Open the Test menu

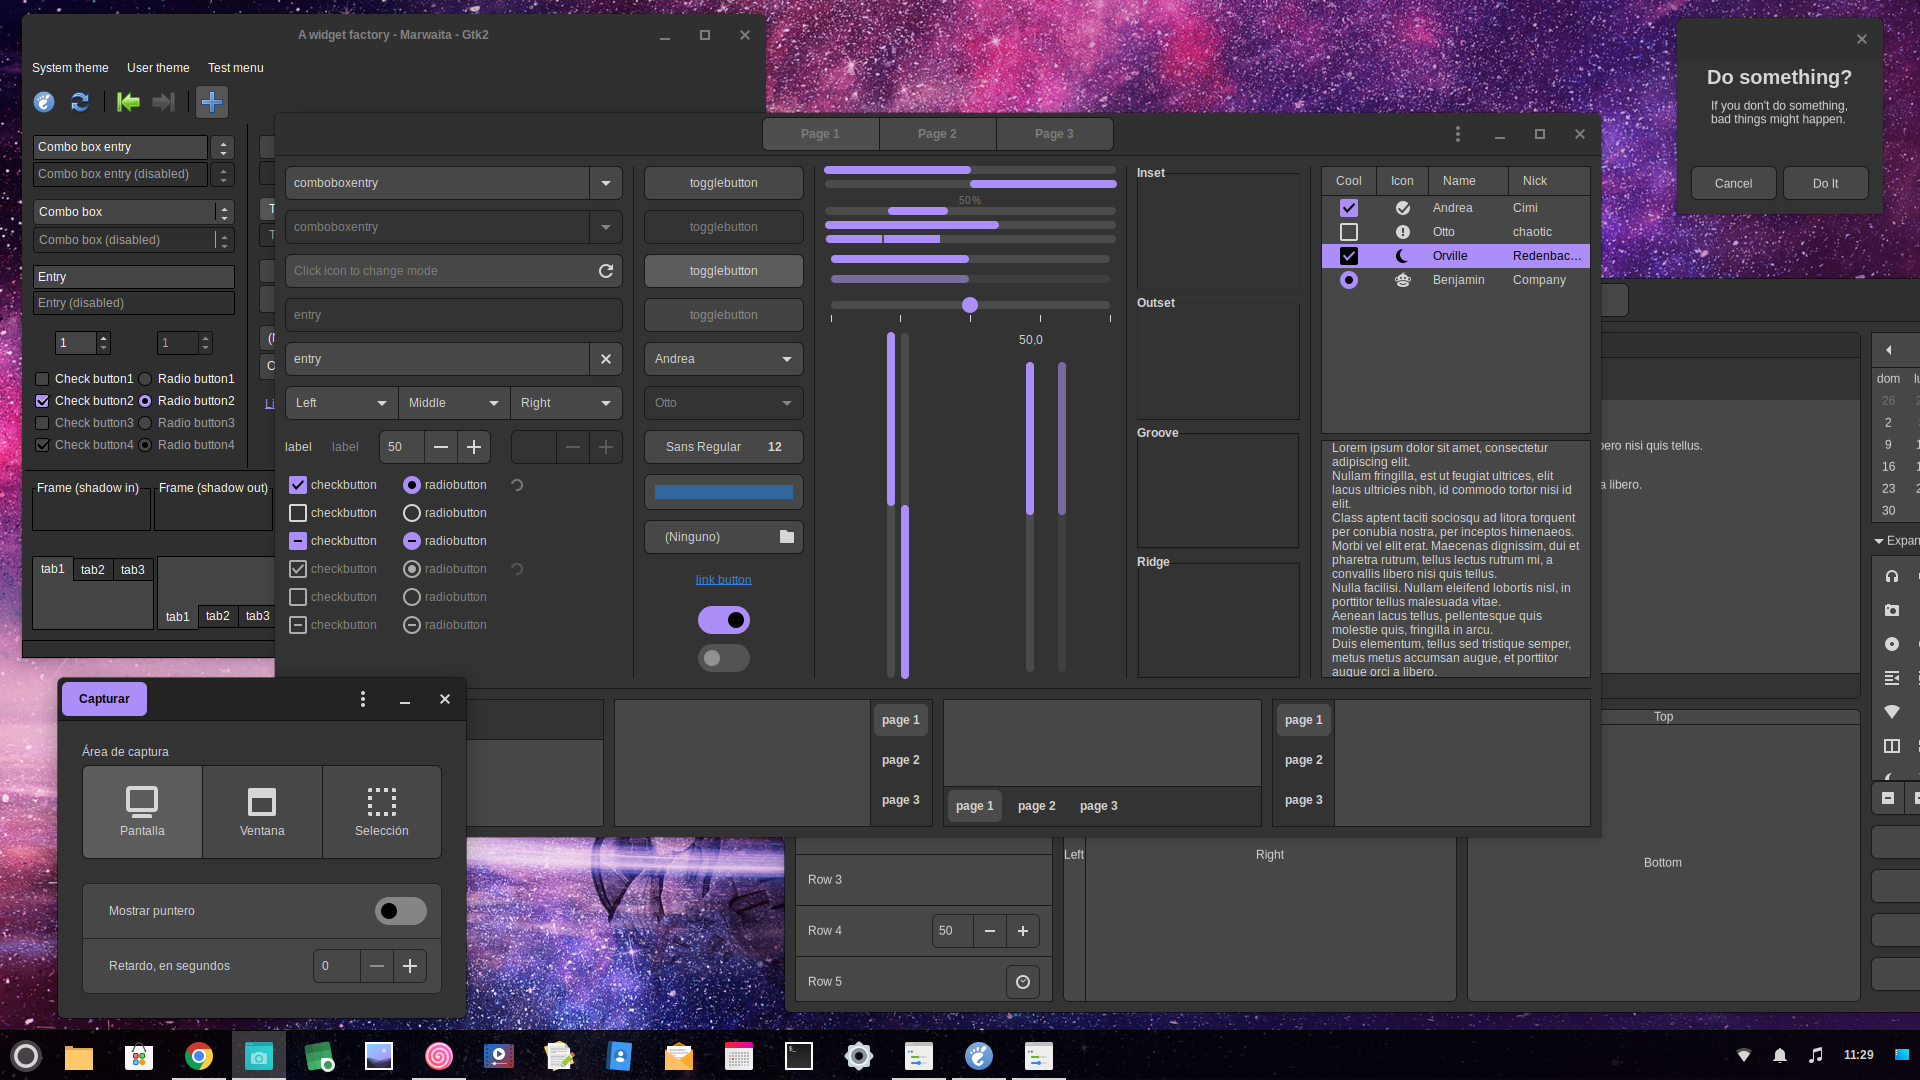pyautogui.click(x=235, y=68)
